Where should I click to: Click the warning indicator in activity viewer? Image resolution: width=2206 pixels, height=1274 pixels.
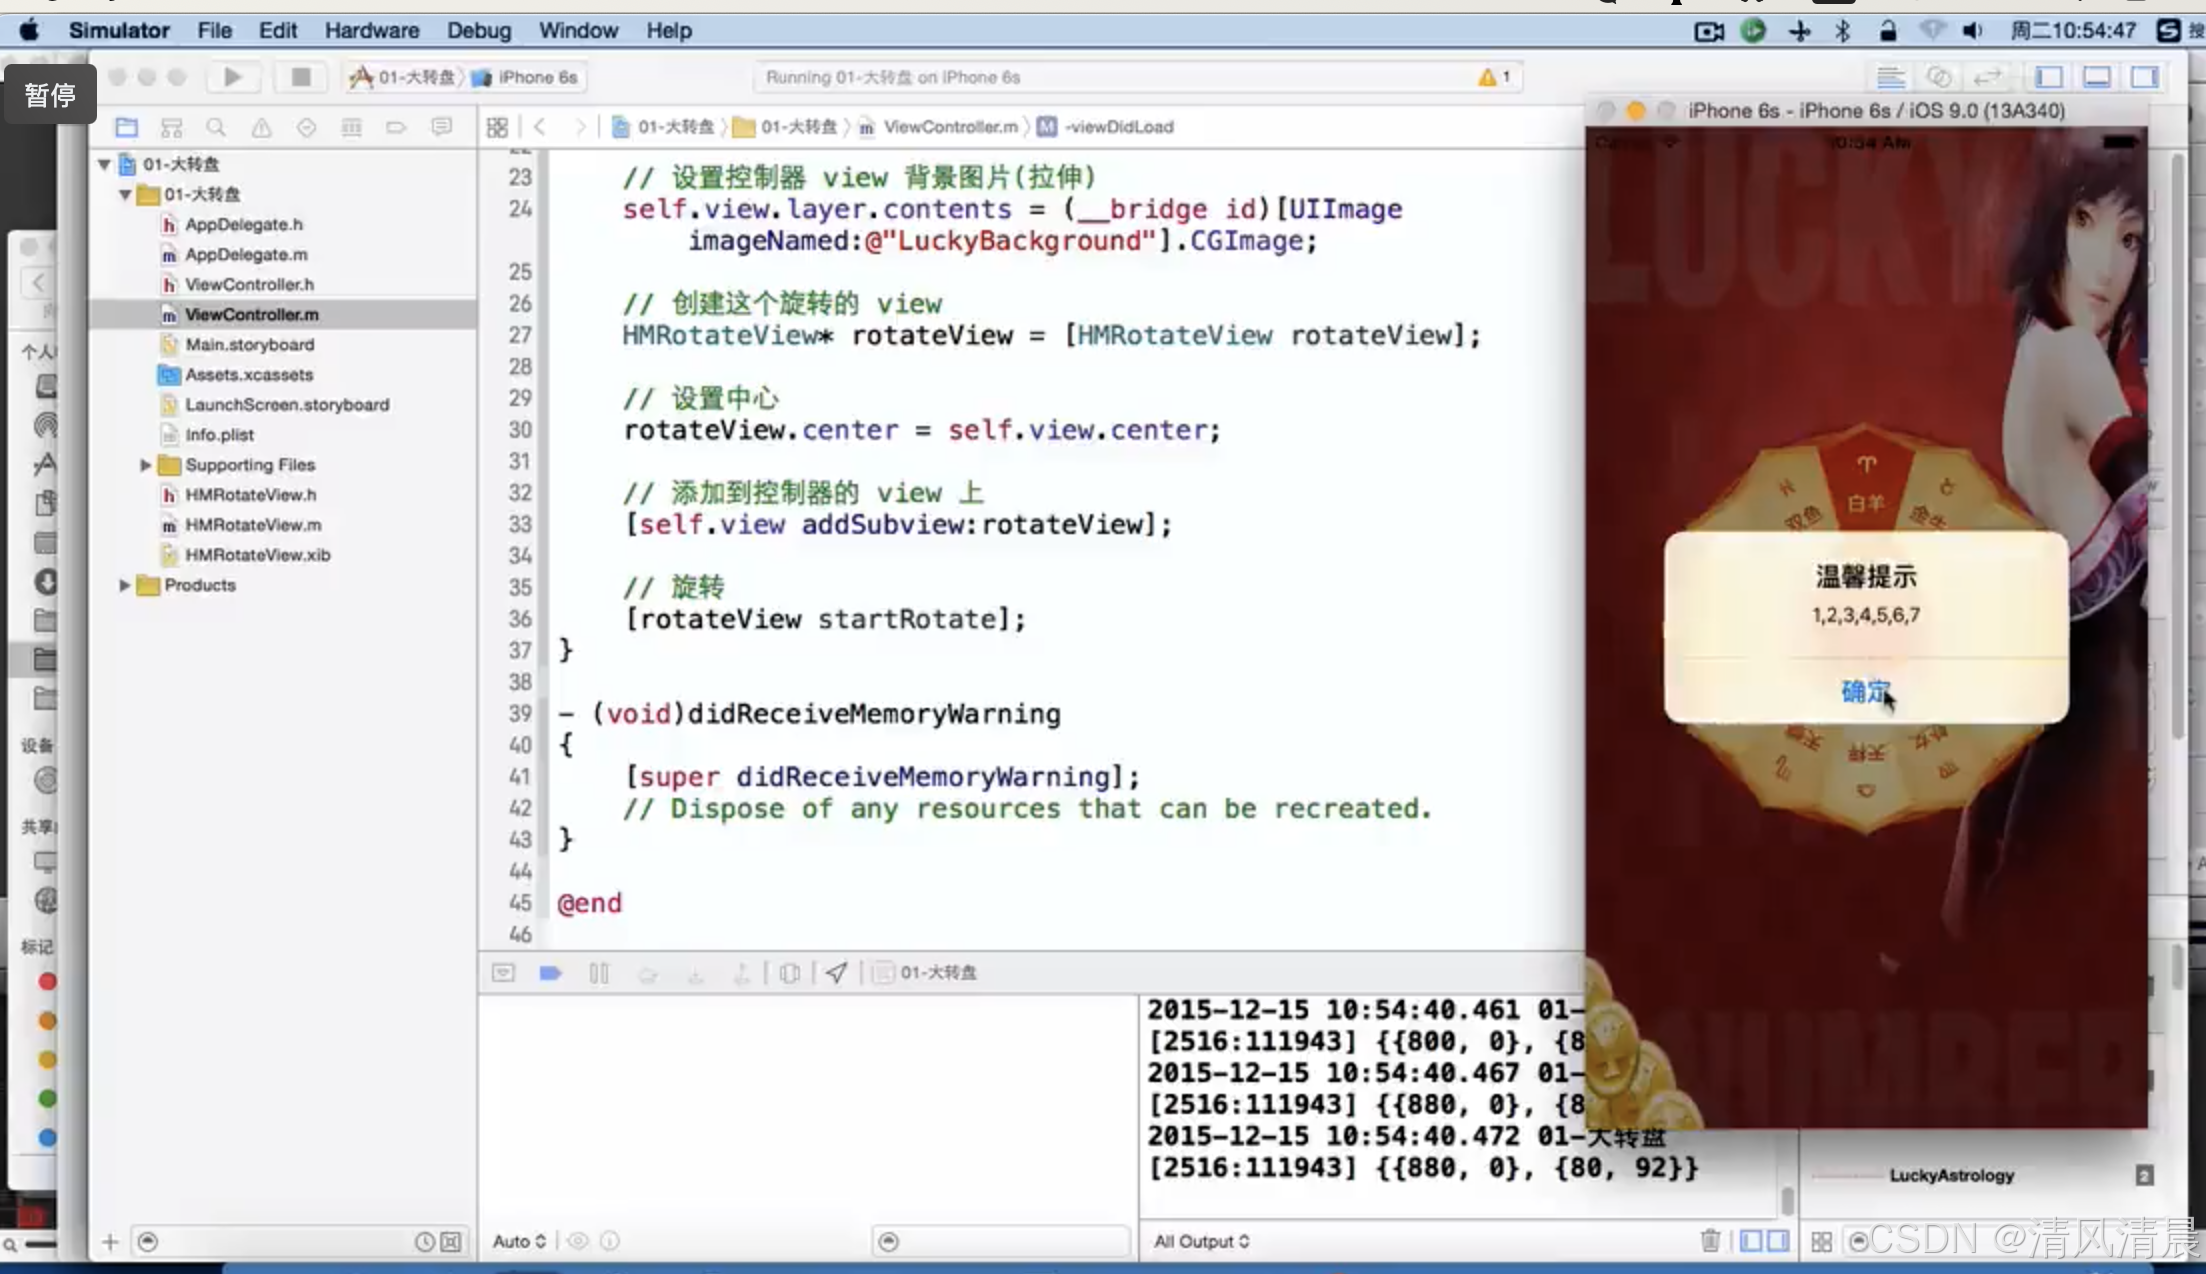click(x=1494, y=77)
